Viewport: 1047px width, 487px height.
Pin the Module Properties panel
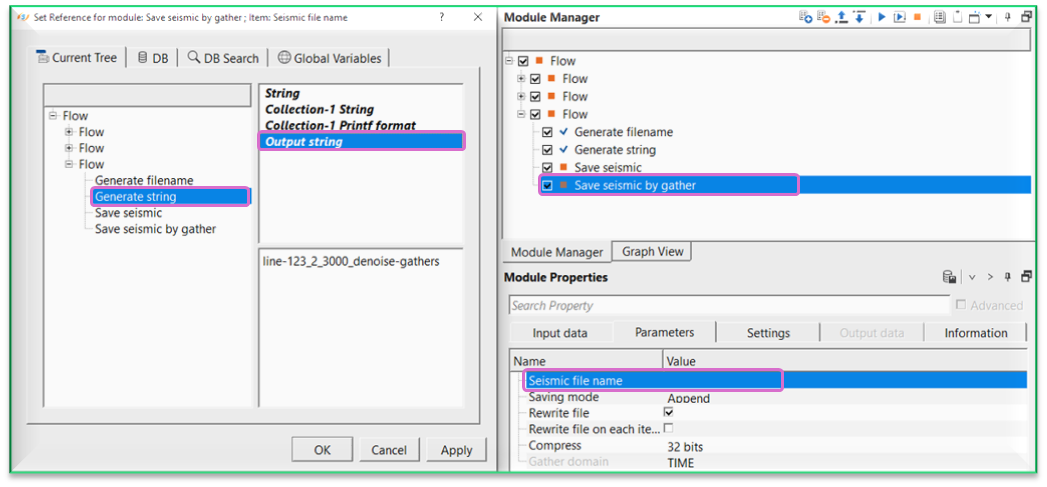click(1008, 277)
